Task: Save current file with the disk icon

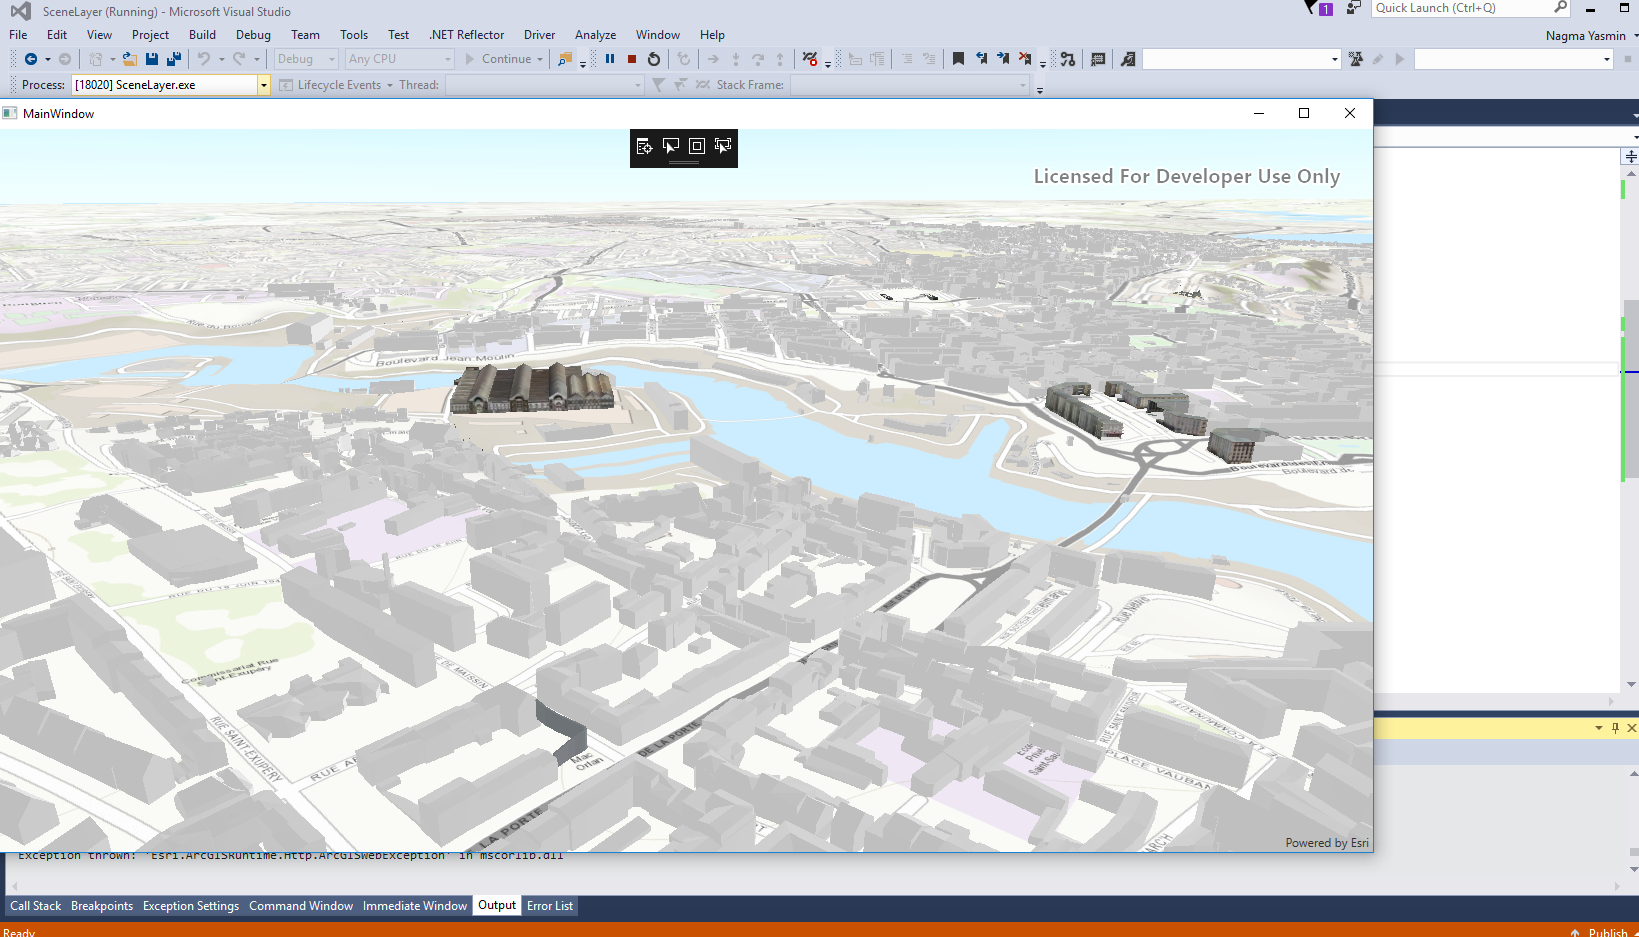Action: pos(152,59)
